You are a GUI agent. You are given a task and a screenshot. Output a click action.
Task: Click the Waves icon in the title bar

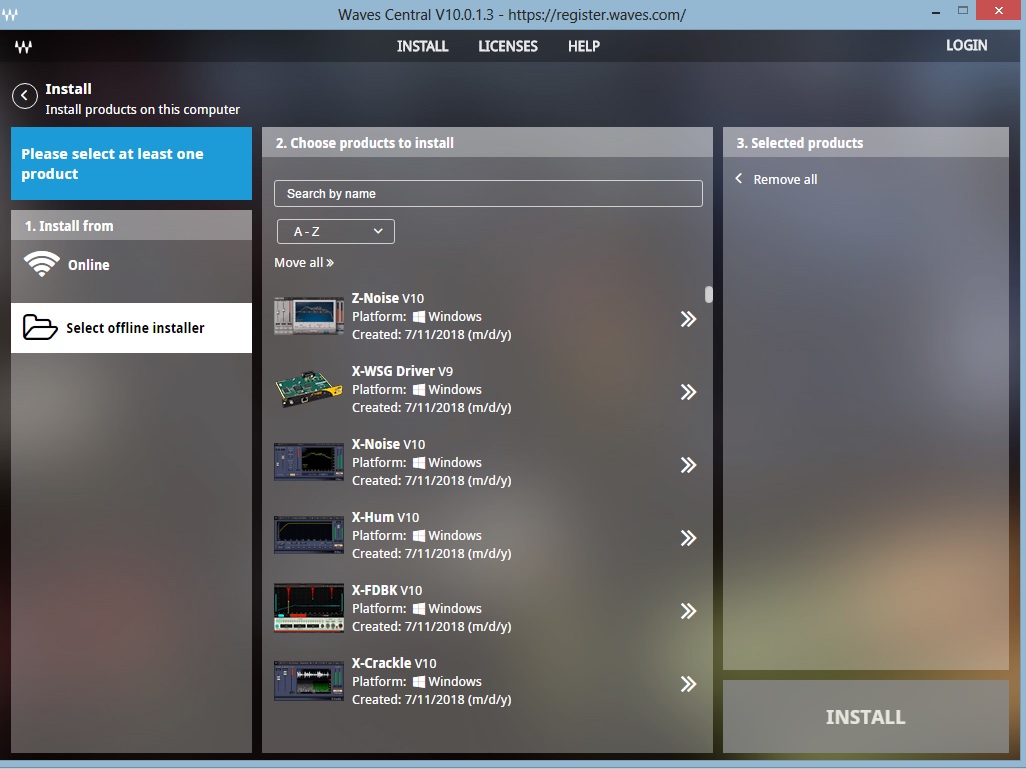tap(10, 14)
